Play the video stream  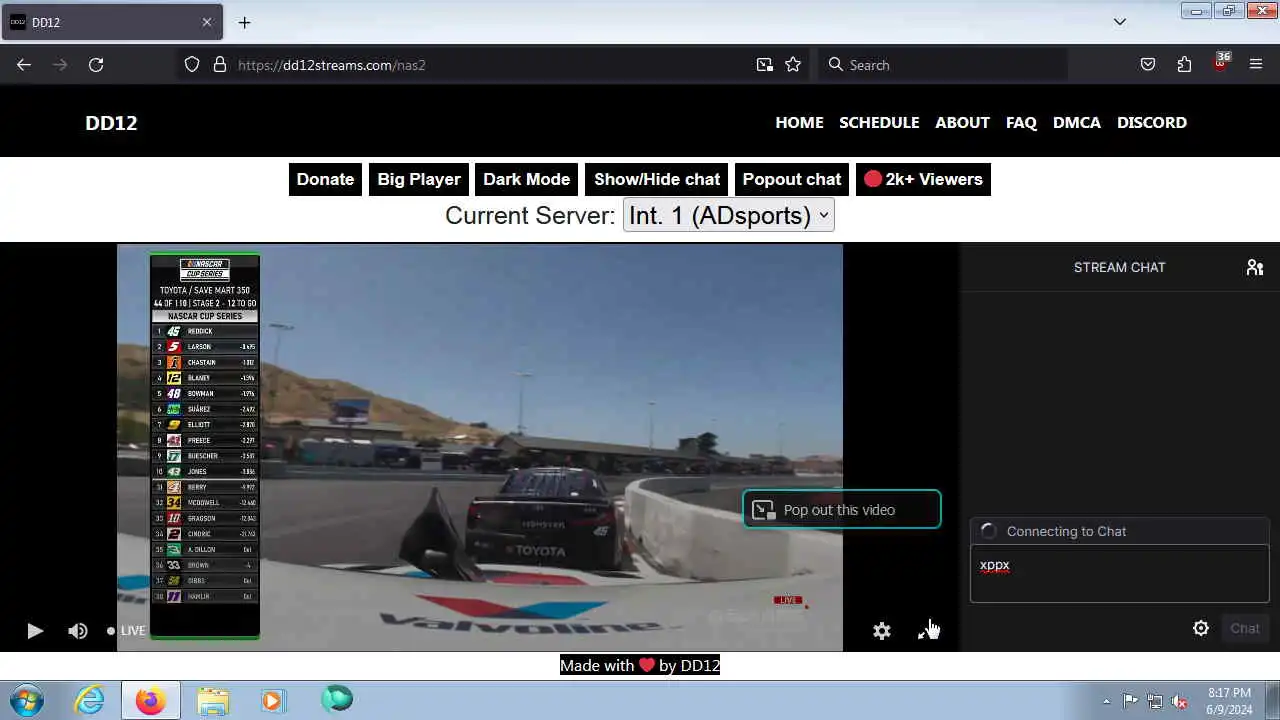(35, 631)
